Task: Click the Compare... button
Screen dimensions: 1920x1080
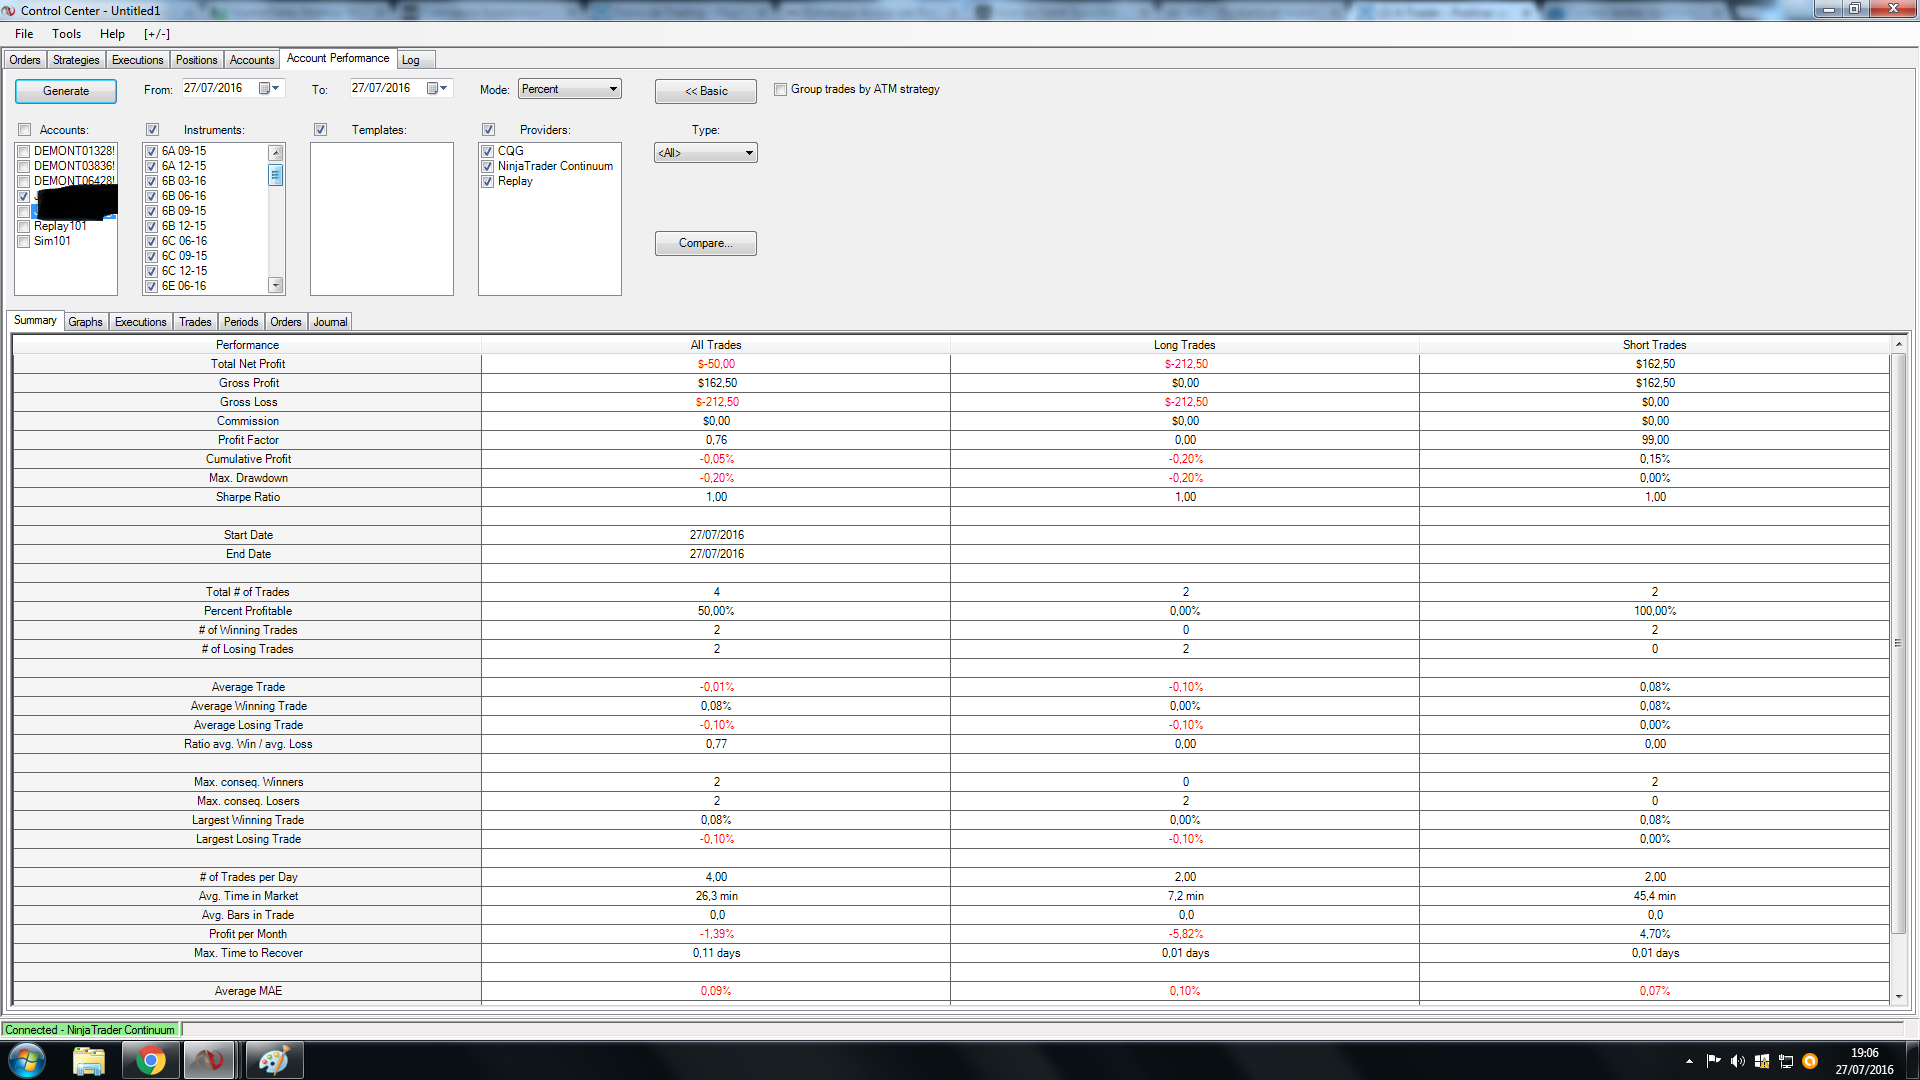Action: click(705, 244)
